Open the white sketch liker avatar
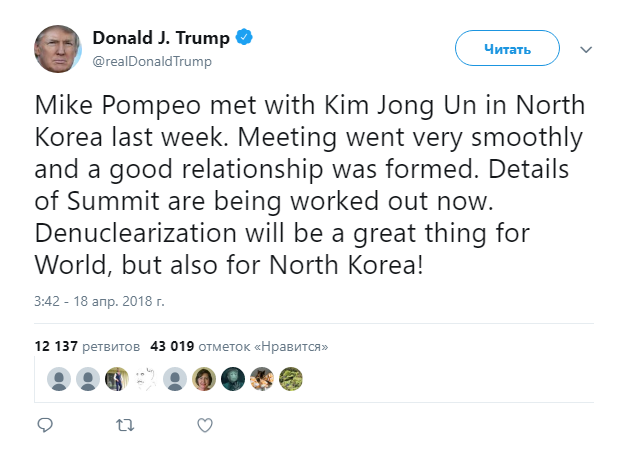The image size is (626, 463). (146, 379)
